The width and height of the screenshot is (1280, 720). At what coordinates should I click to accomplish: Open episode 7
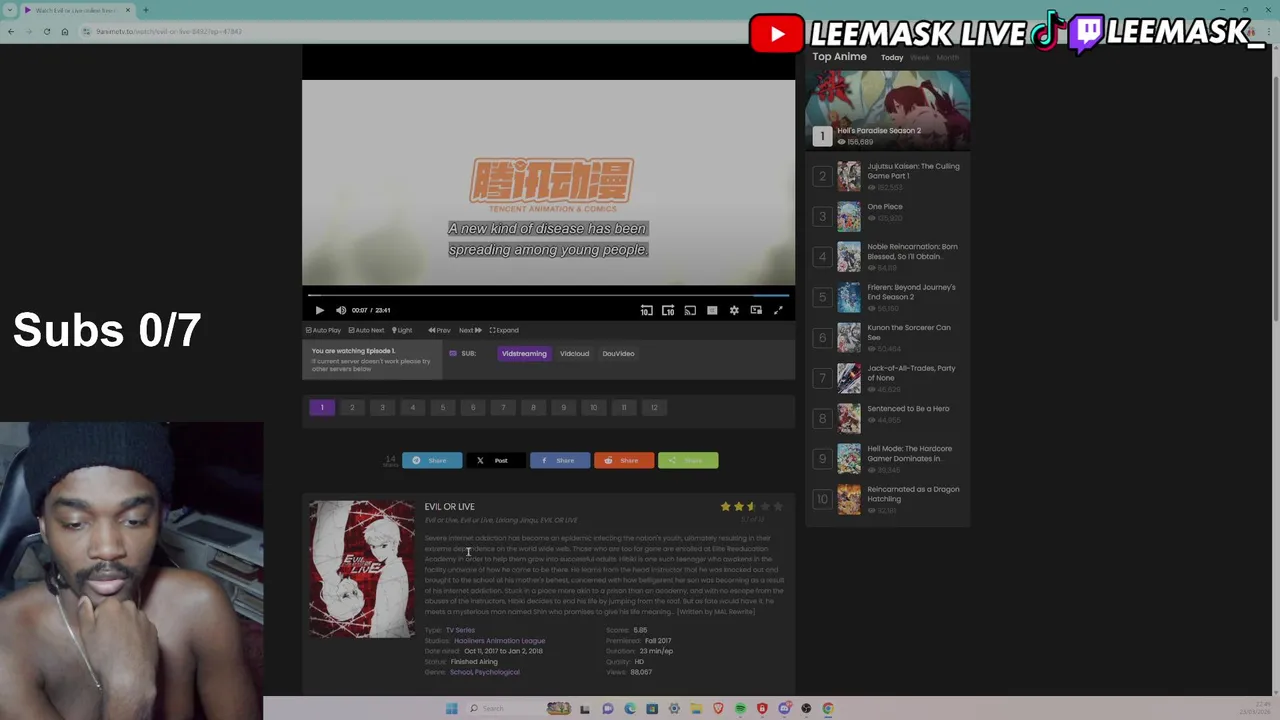[503, 407]
